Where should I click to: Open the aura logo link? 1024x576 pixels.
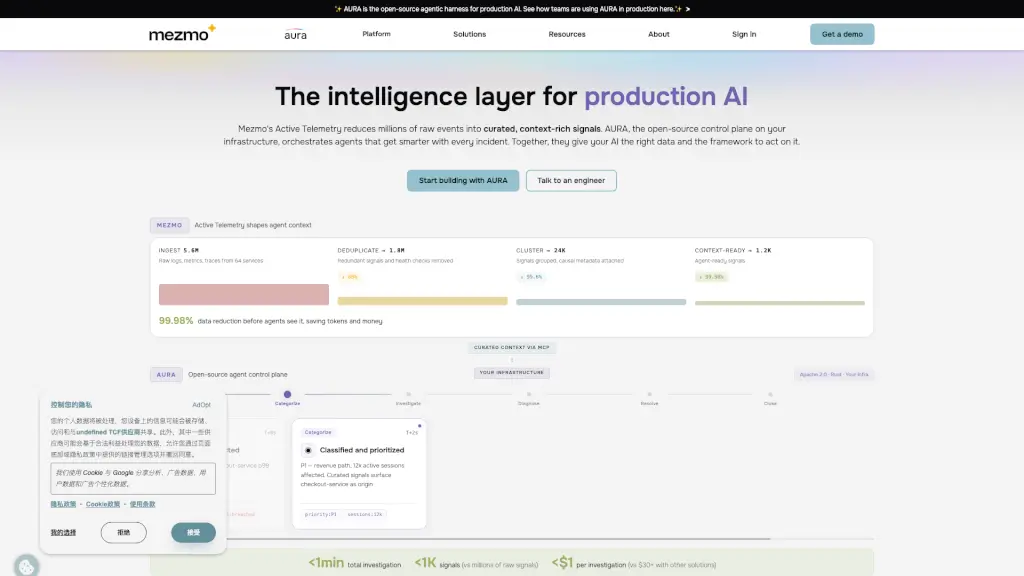[295, 34]
